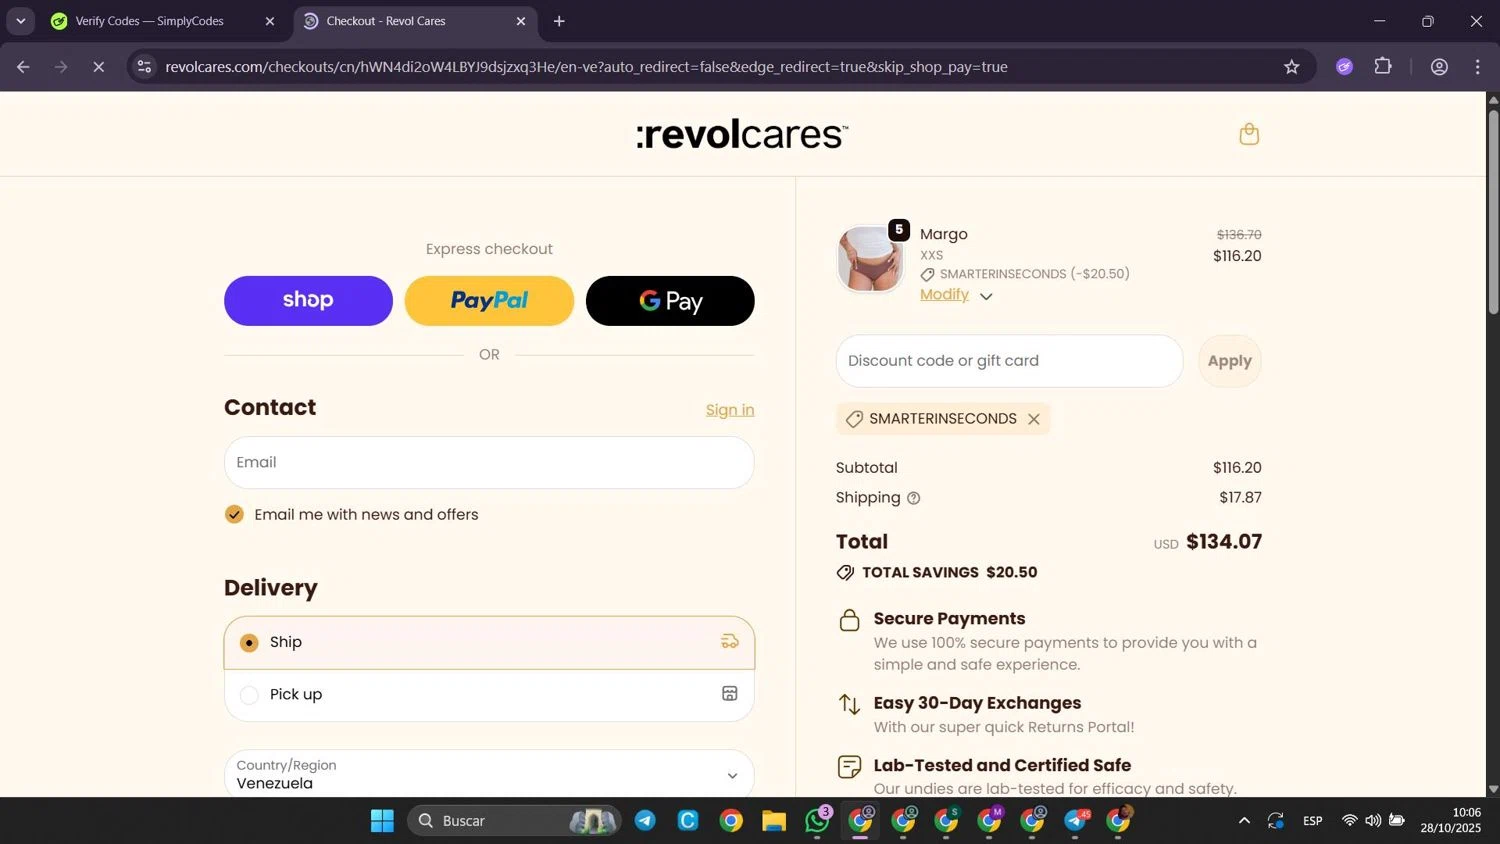
Task: Open the Chrome three-dot menu
Action: (x=1477, y=67)
